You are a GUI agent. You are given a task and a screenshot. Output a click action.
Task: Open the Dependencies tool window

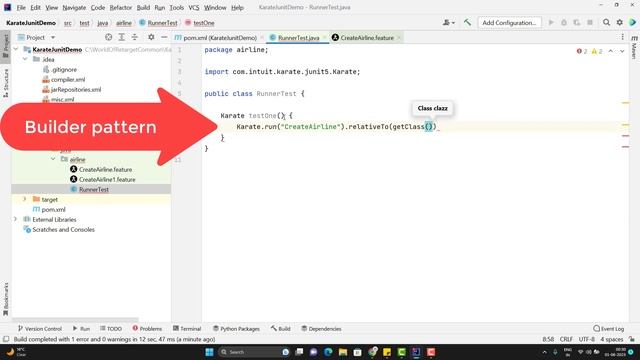point(321,329)
